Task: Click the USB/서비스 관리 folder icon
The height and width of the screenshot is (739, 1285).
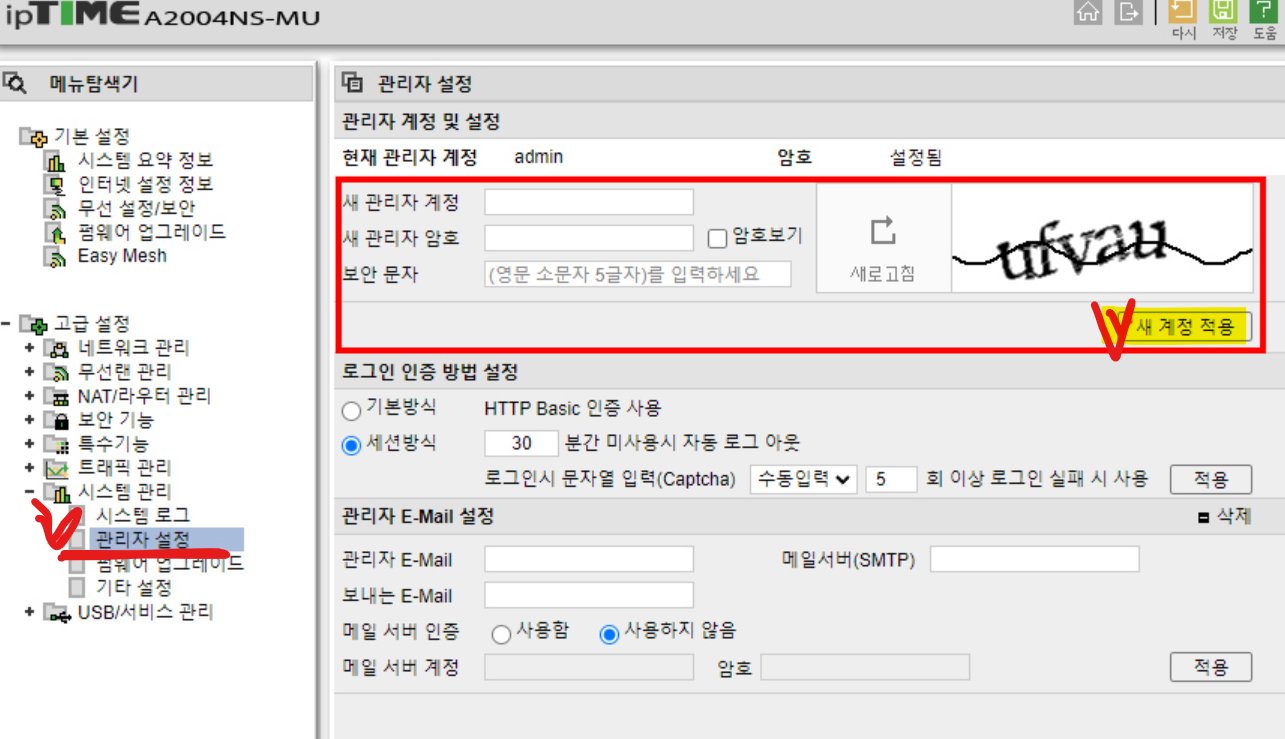Action: (57, 613)
